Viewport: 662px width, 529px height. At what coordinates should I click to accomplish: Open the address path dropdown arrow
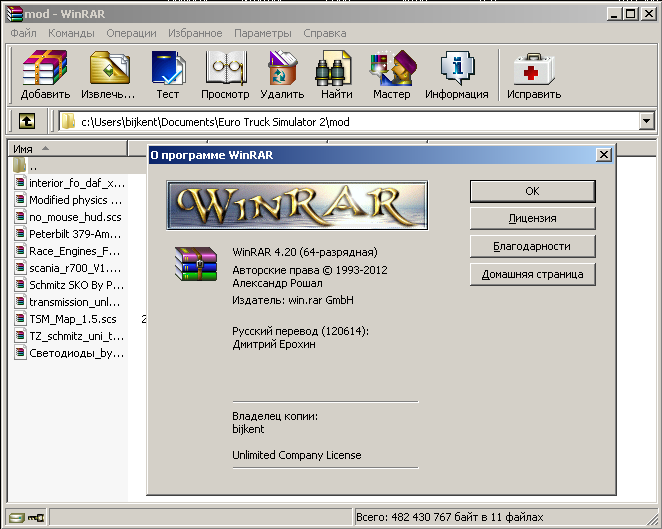point(646,122)
